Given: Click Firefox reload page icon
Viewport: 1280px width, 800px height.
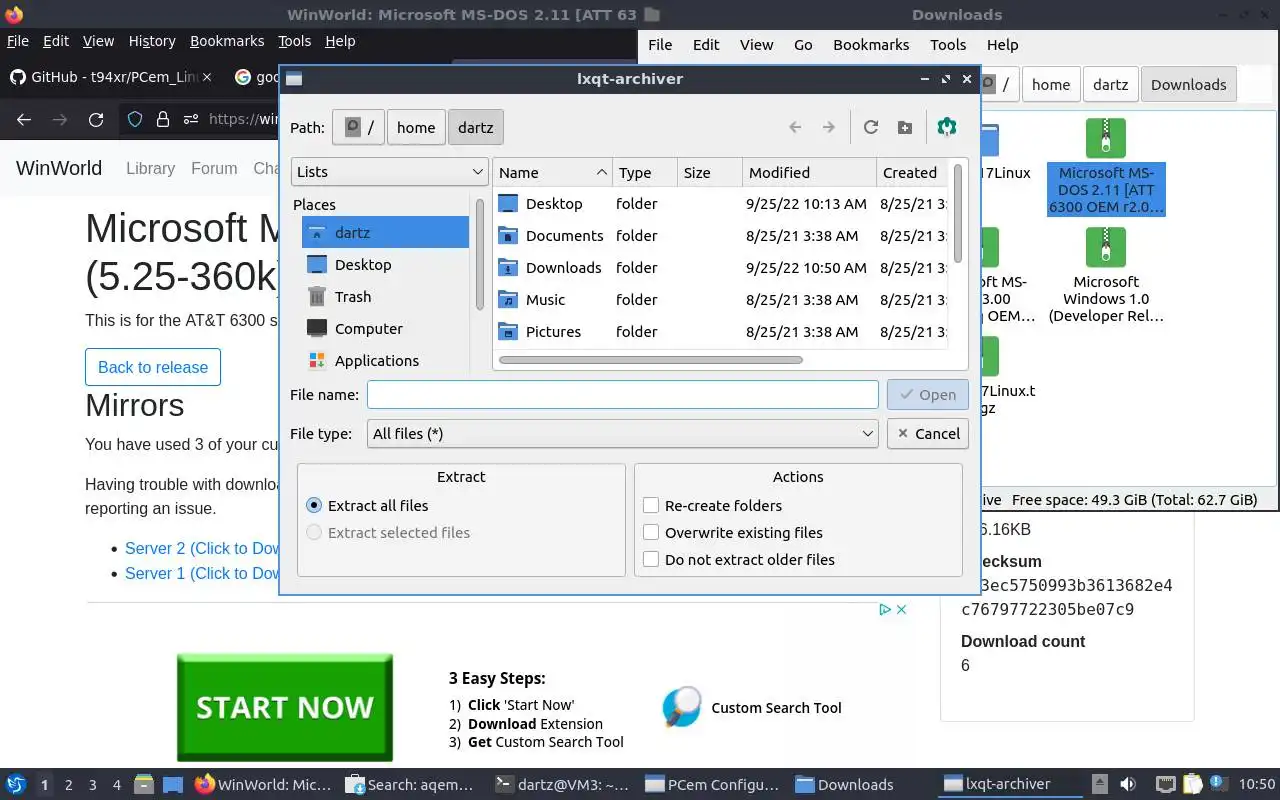Looking at the screenshot, I should pos(96,119).
